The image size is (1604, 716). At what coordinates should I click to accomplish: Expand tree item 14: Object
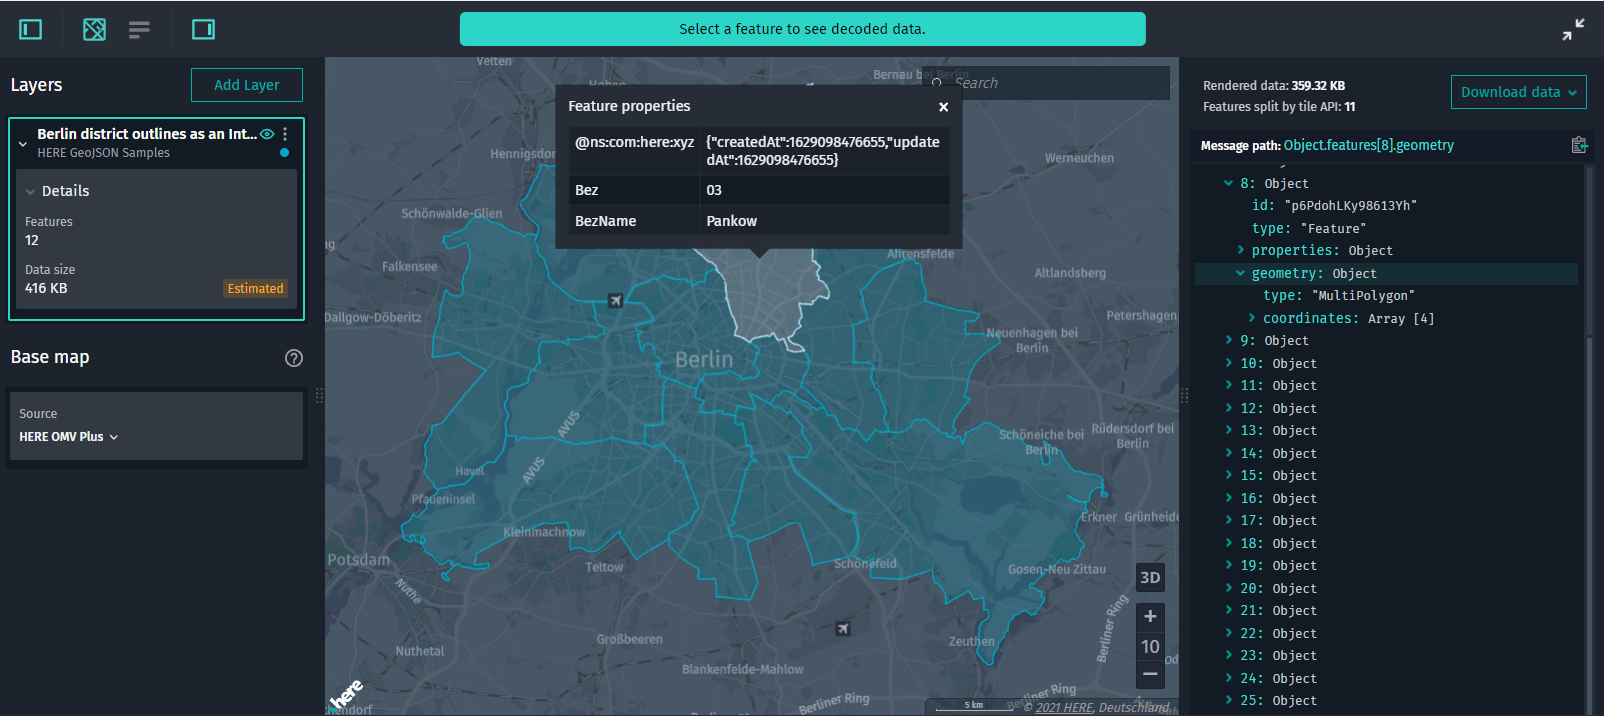point(1229,453)
